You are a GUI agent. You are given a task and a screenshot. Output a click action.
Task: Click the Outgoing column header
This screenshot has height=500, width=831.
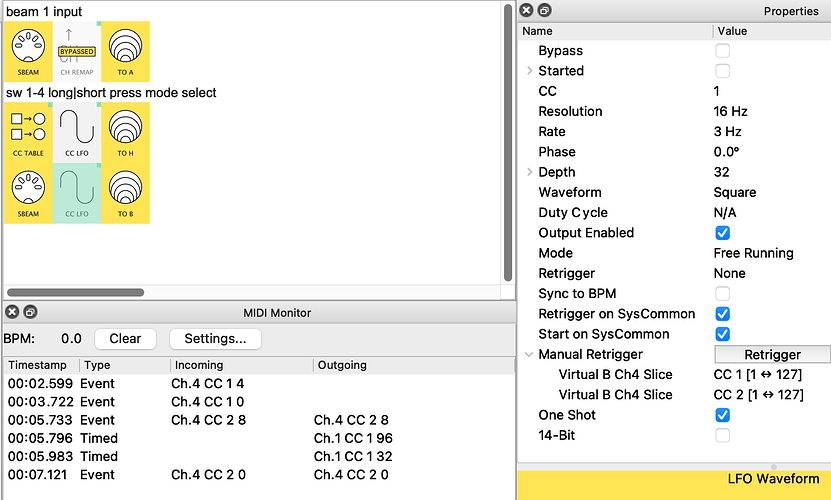click(x=342, y=365)
